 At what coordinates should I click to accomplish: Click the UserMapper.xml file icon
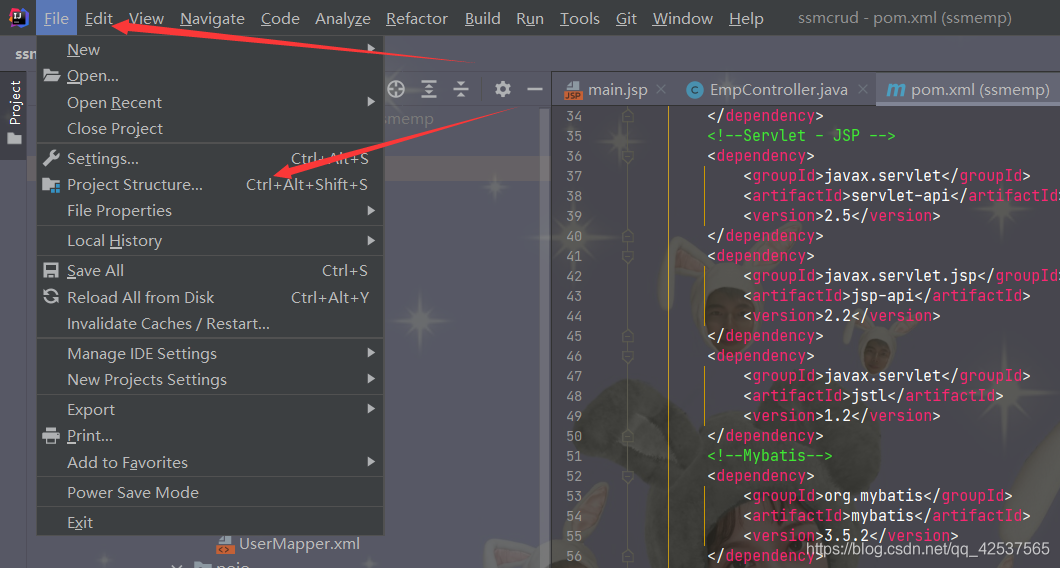(x=225, y=544)
